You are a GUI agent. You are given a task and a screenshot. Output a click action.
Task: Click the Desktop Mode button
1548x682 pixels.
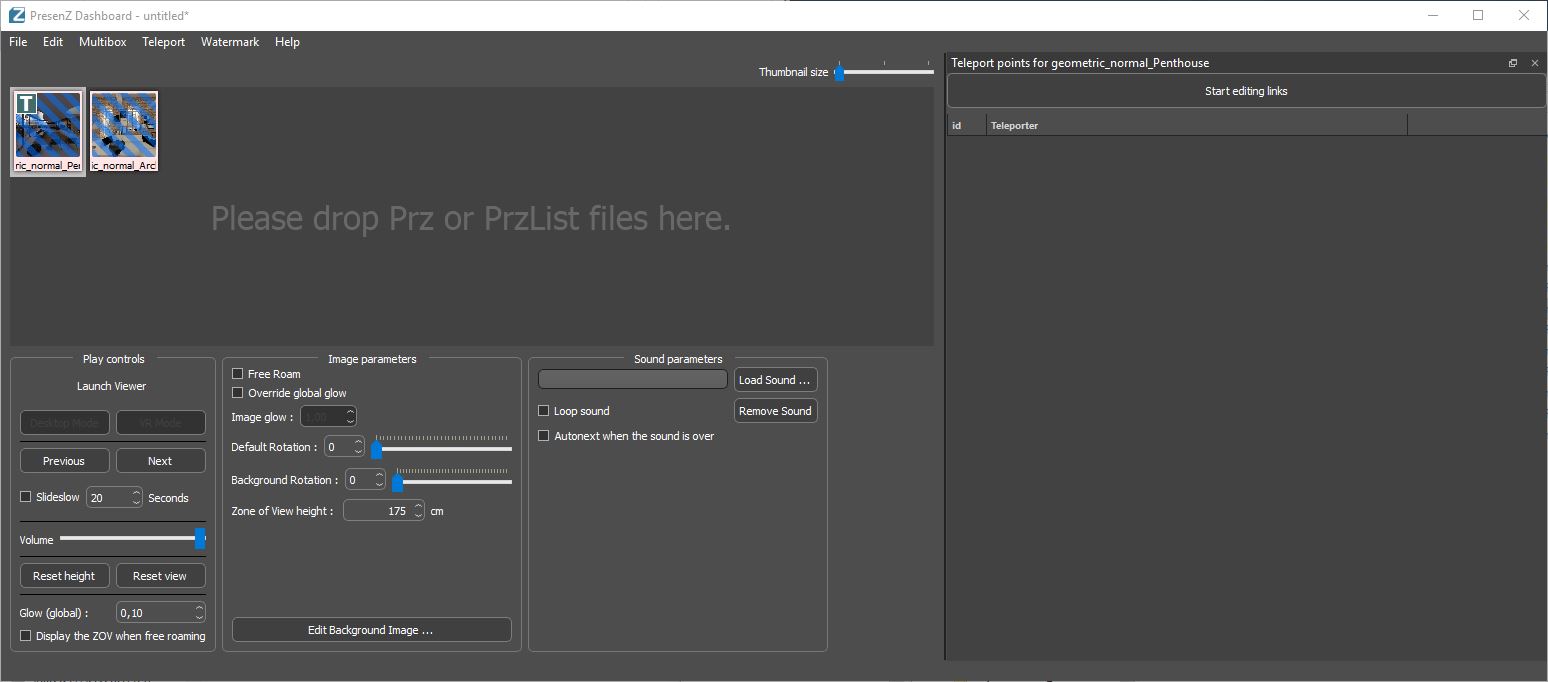(x=65, y=423)
